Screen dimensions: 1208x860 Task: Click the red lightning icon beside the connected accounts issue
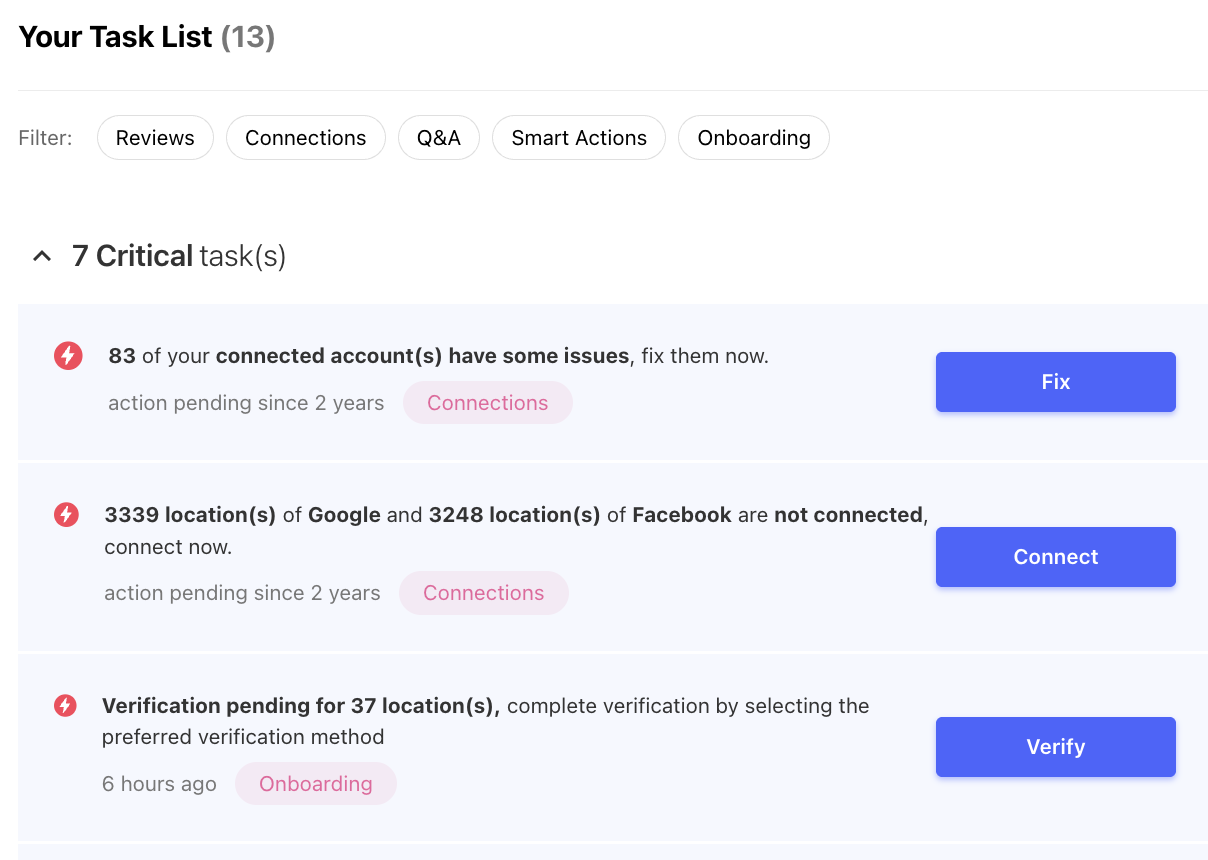(68, 355)
